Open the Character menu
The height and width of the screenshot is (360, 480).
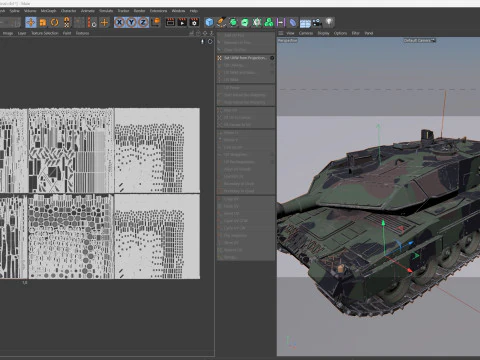tap(68, 11)
